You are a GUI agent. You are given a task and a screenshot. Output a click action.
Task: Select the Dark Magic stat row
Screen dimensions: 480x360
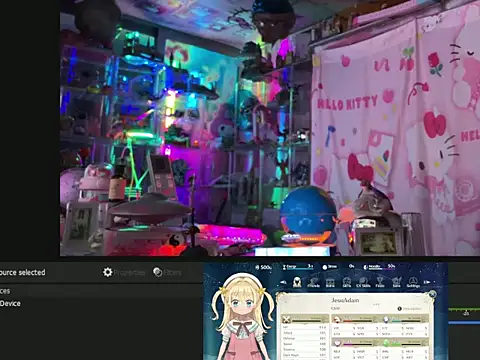(x=304, y=355)
